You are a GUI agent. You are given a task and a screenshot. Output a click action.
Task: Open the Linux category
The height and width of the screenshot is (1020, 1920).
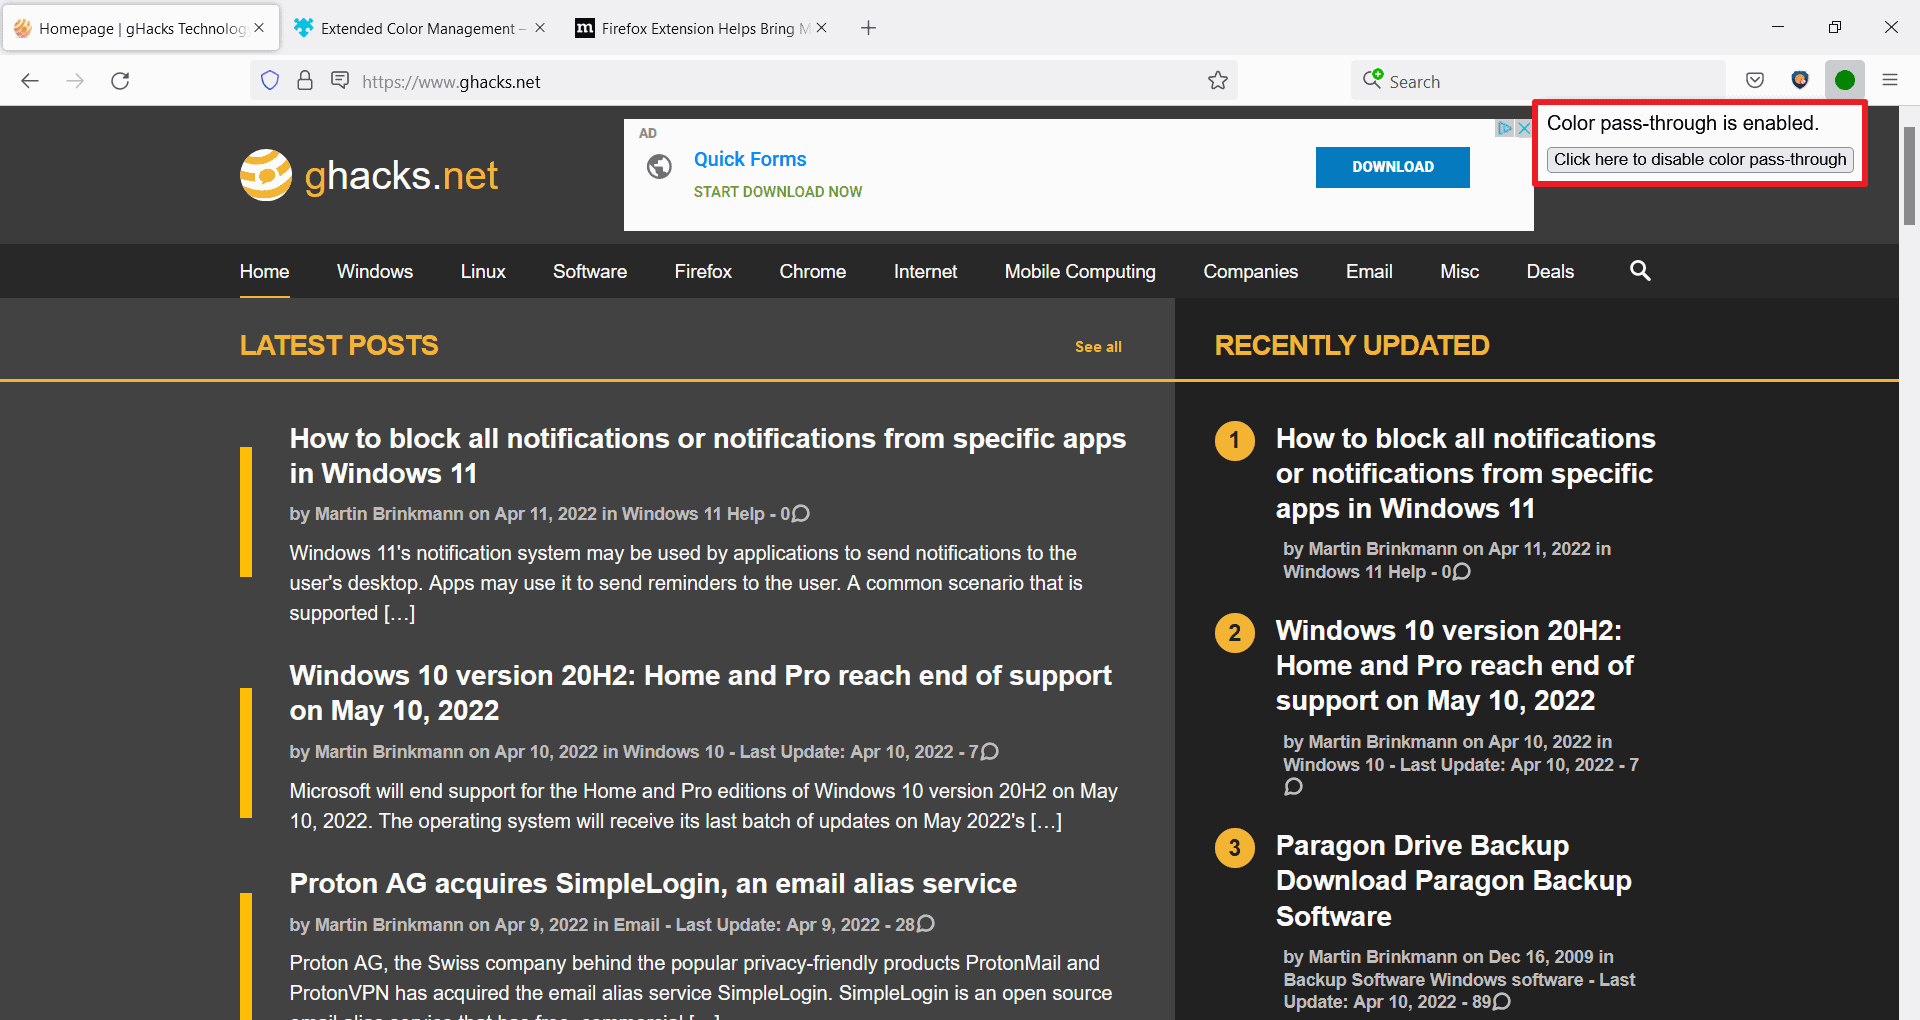[483, 271]
